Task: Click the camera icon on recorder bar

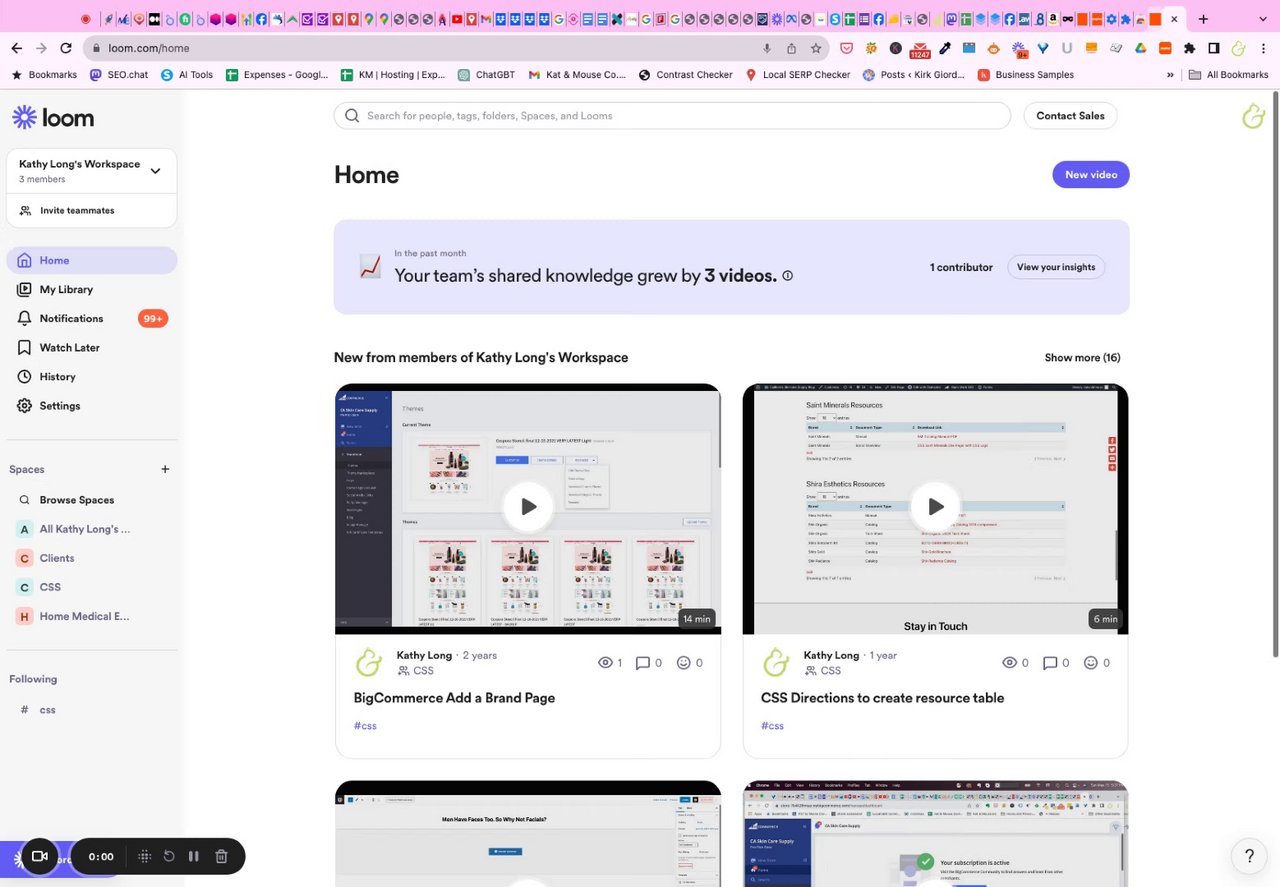Action: click(40, 856)
